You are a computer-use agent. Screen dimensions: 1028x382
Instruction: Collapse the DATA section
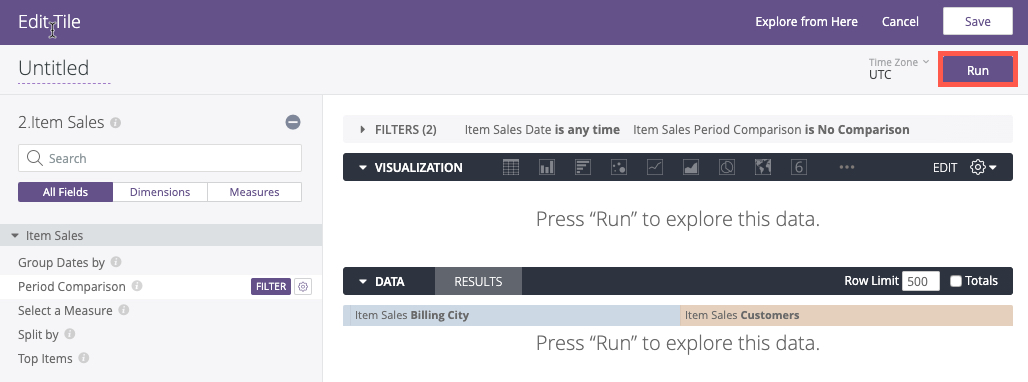(x=363, y=282)
